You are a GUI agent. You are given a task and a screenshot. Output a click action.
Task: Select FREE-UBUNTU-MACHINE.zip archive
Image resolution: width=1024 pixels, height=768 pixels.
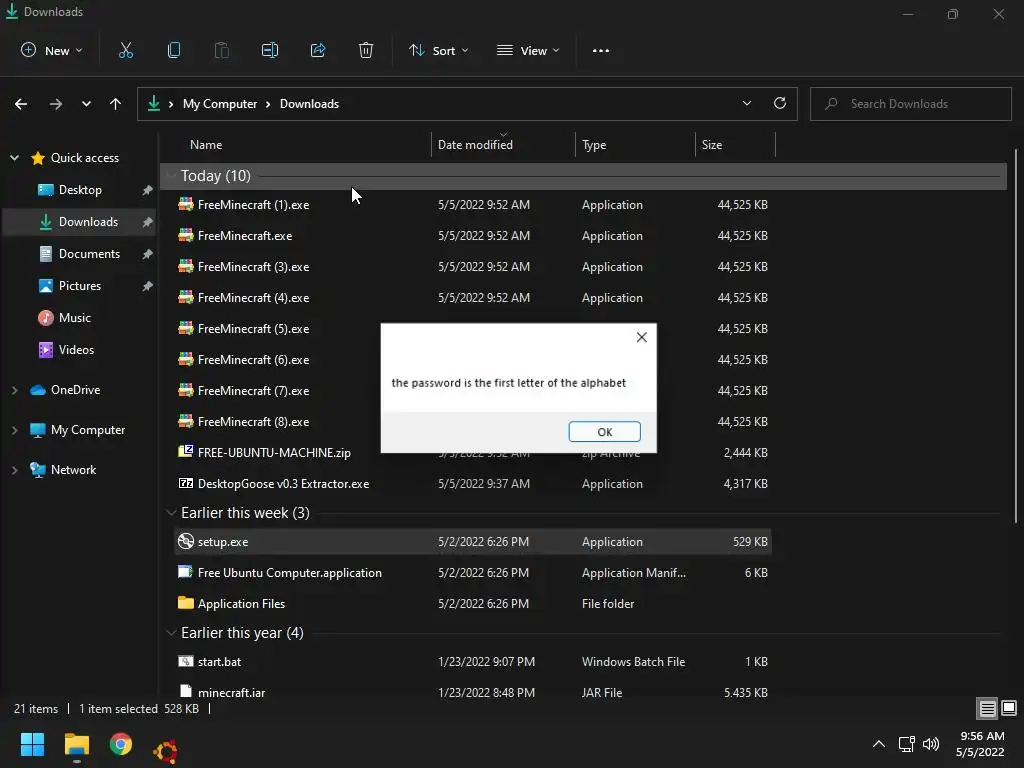[x=274, y=453]
